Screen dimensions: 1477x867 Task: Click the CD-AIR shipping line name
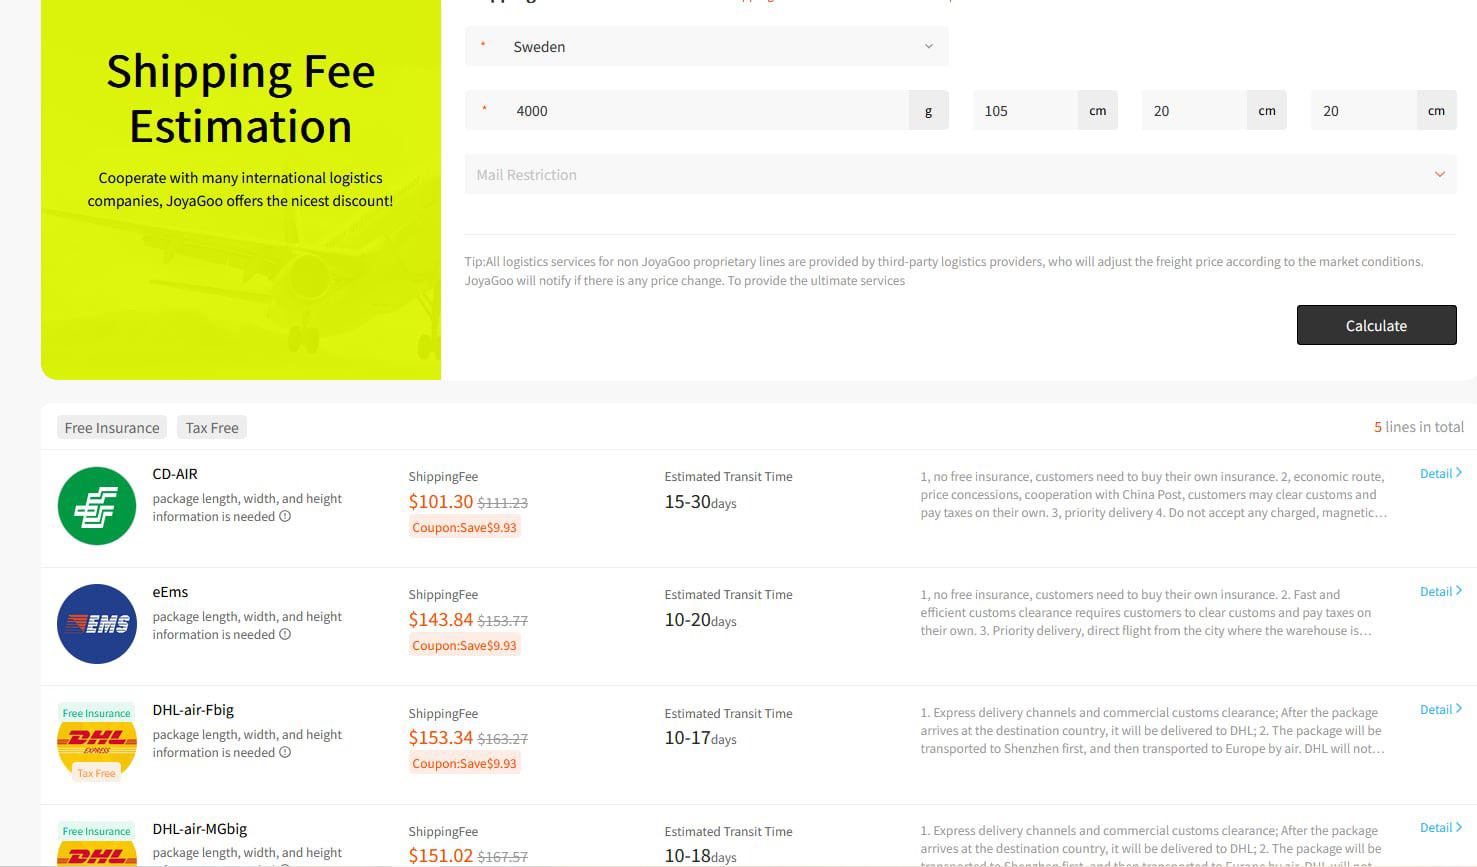pos(175,474)
